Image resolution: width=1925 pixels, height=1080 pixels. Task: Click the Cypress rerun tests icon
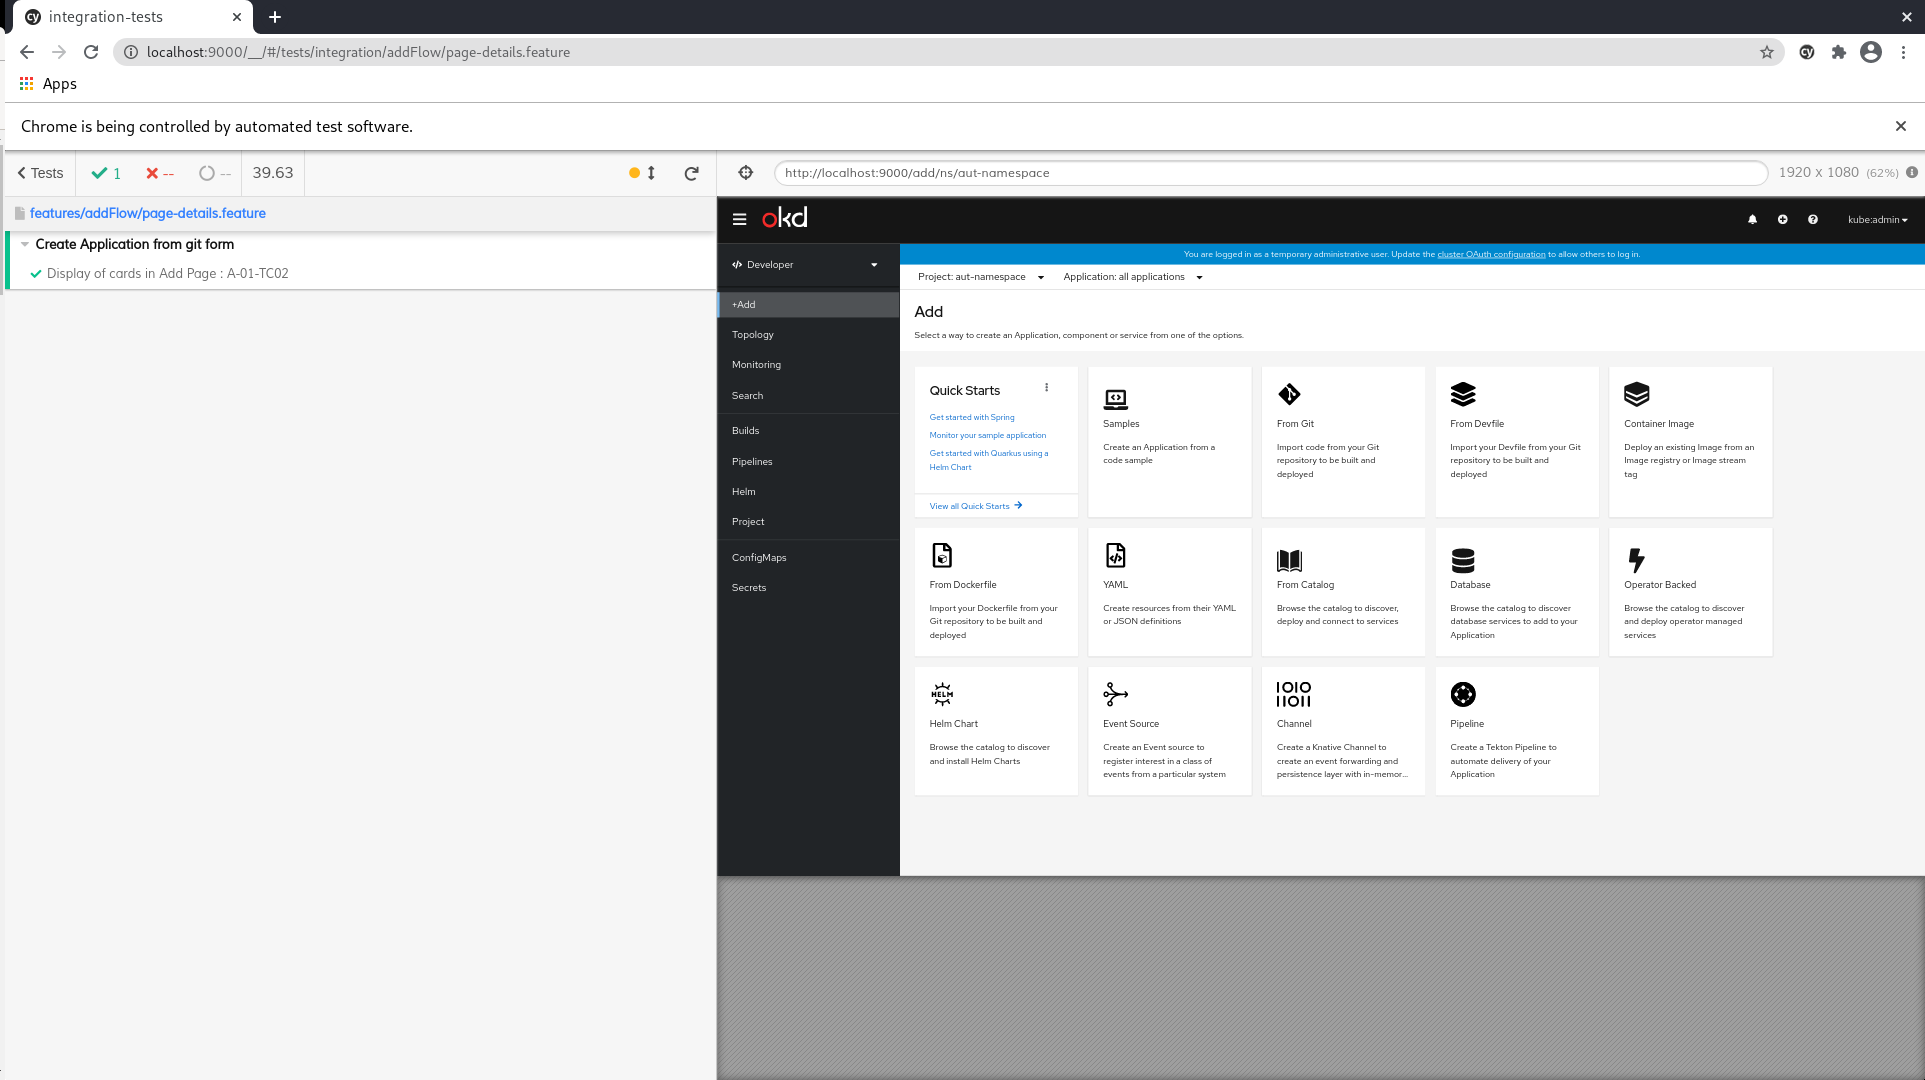coord(691,173)
